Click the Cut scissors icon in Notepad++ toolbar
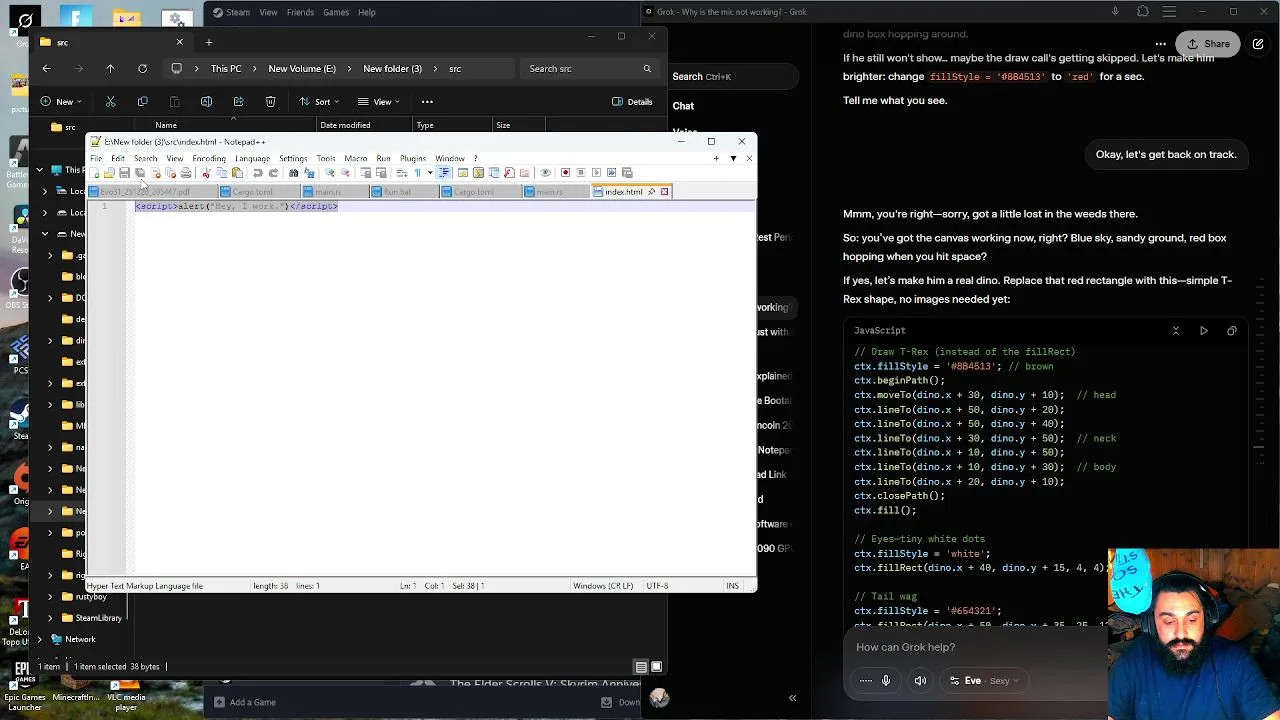The image size is (1280, 720). point(207,173)
